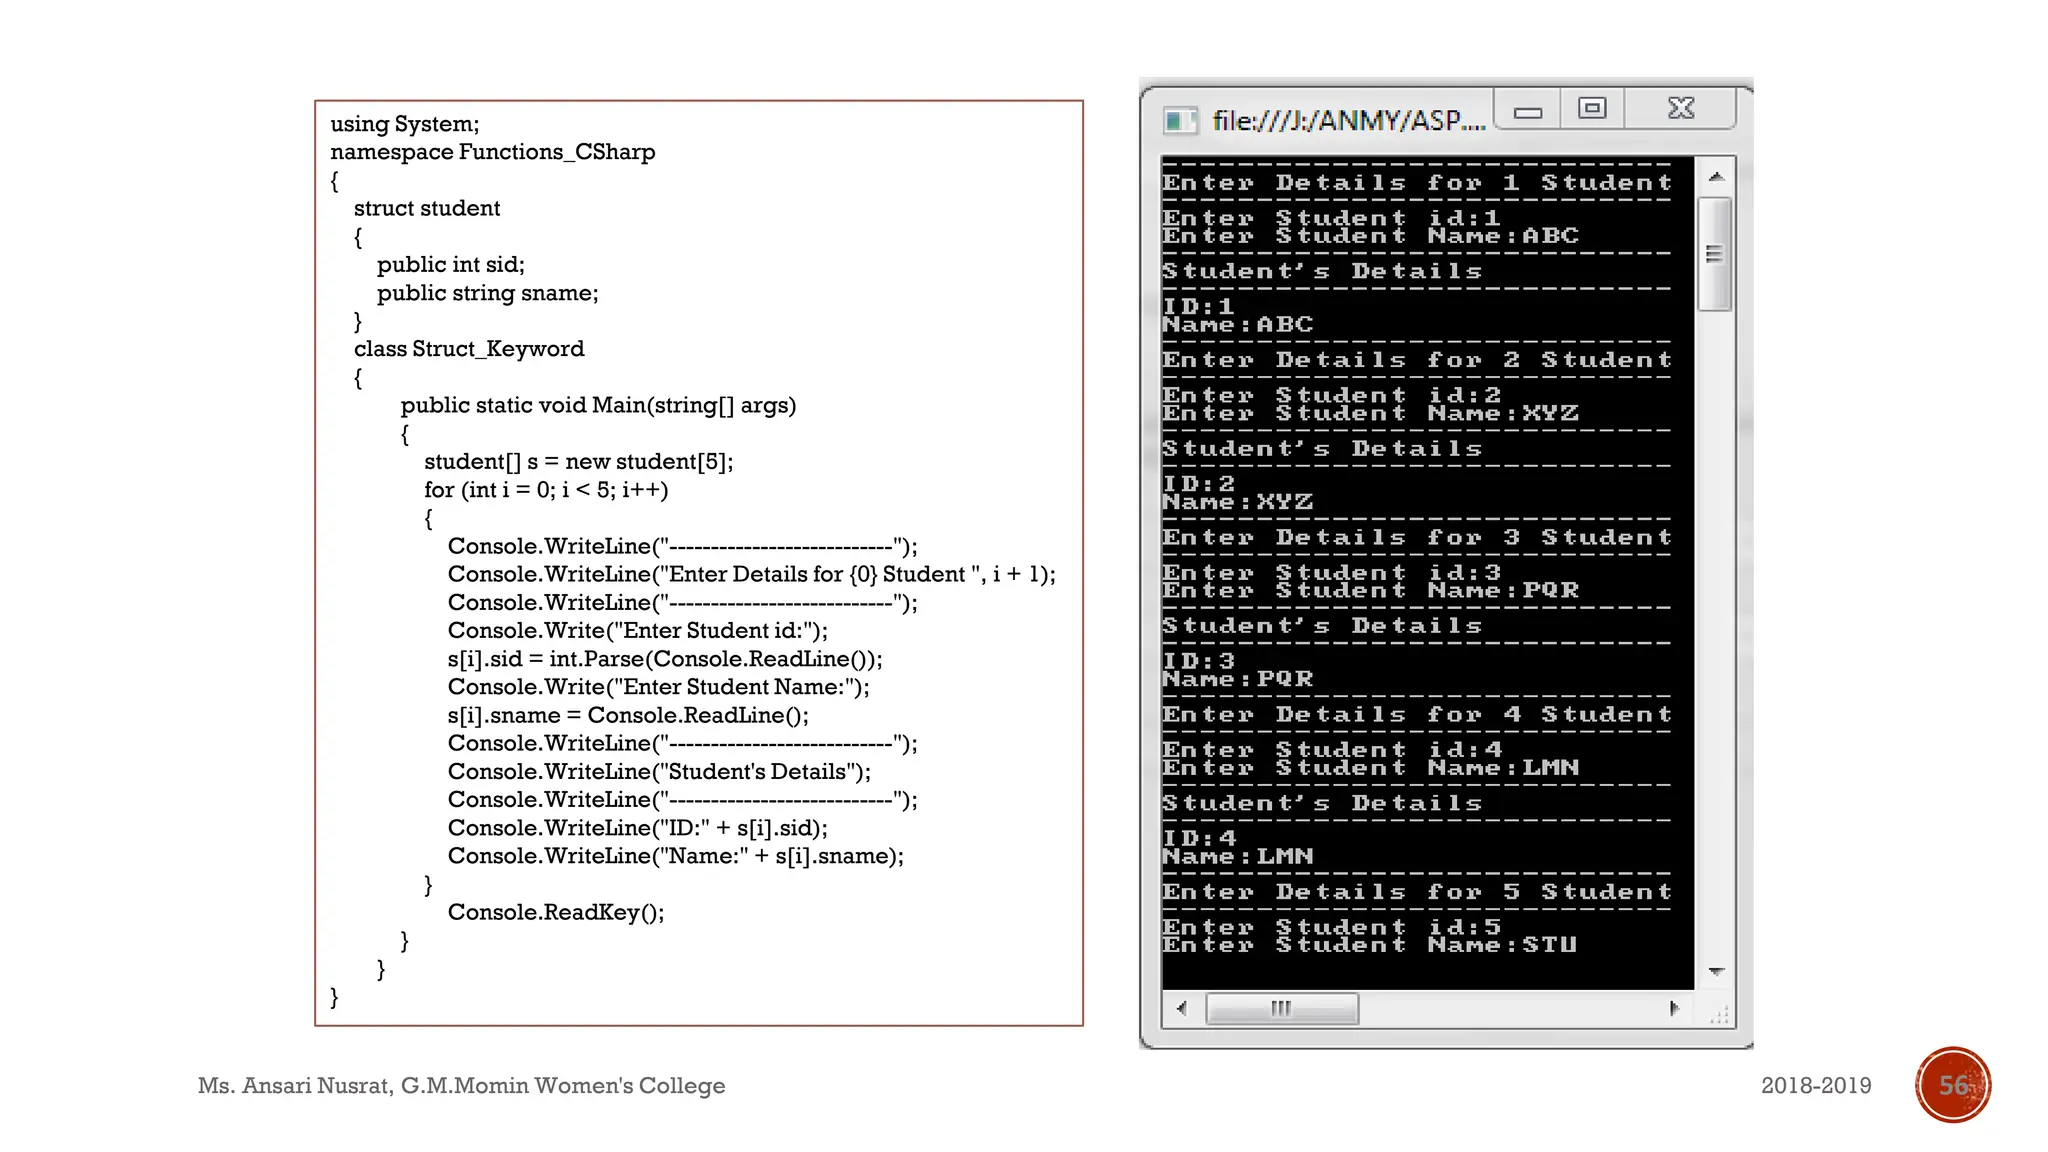Click console output 'Enter Student Name:LMN'
2048x1152 pixels.
pos(1371,768)
